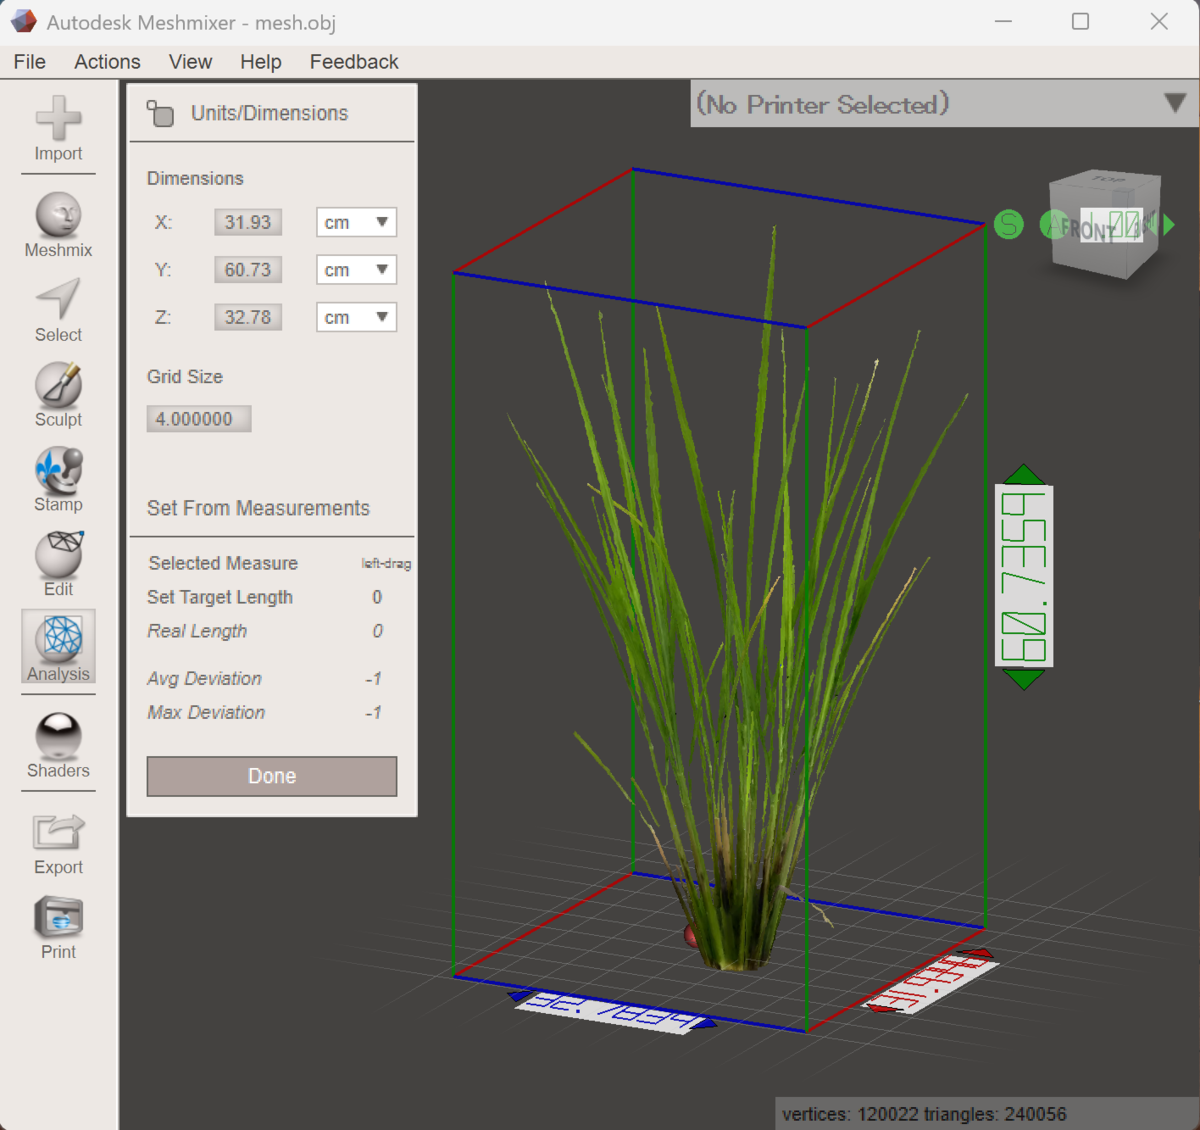Click the Export icon
The height and width of the screenshot is (1130, 1200).
[x=58, y=844]
